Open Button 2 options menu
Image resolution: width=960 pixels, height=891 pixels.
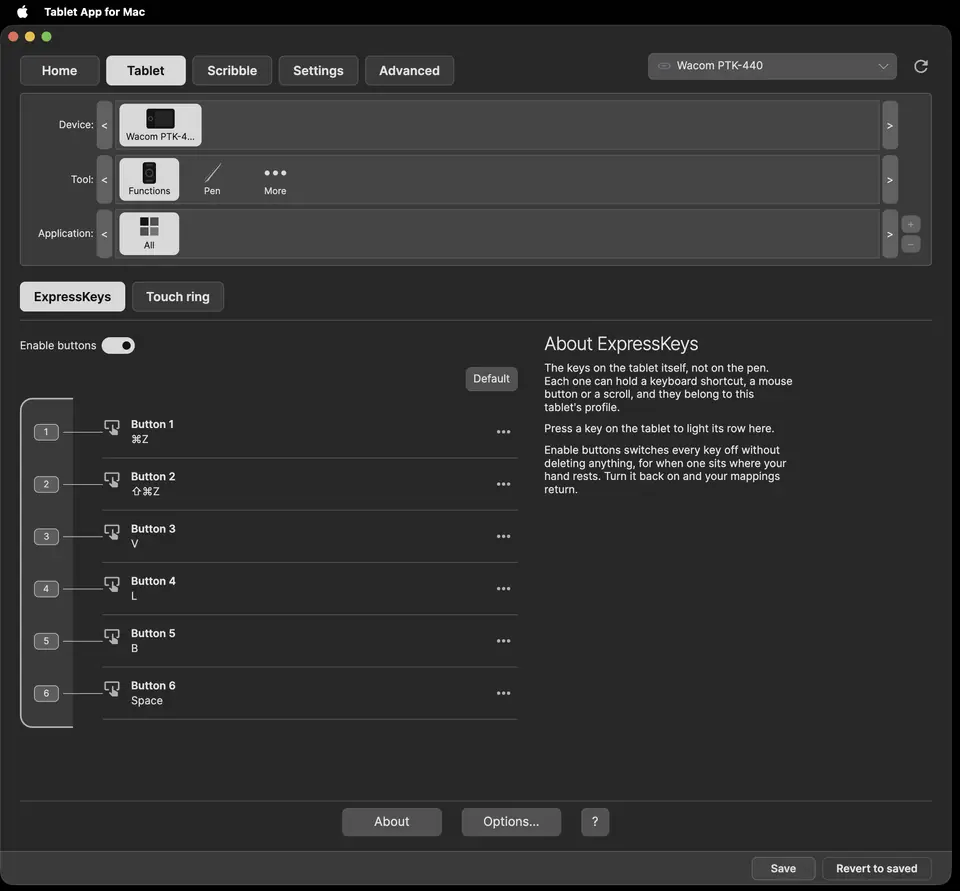click(x=503, y=484)
